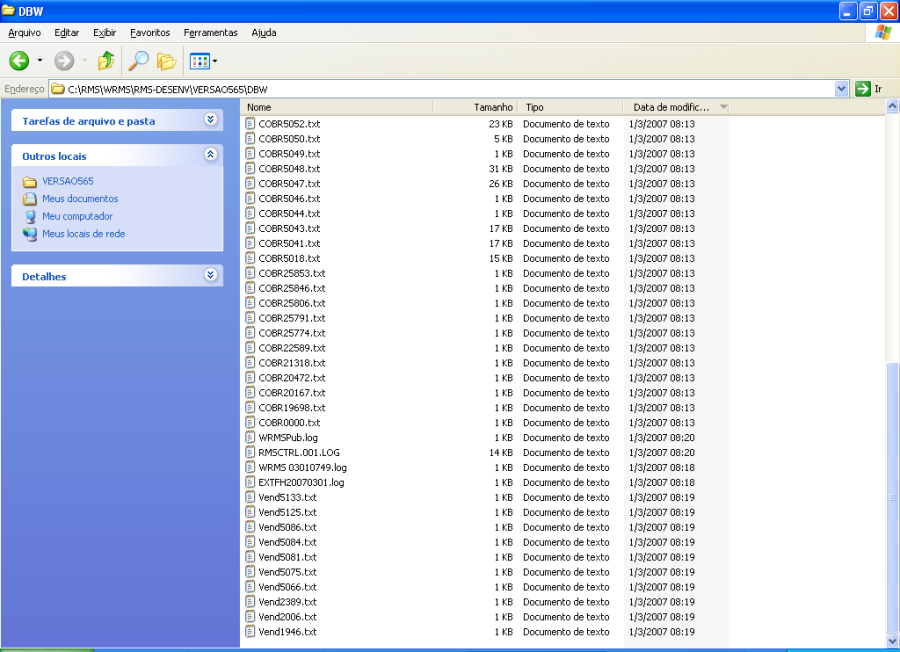The width and height of the screenshot is (900, 652).
Task: Click the vertical scrollbar thumb
Action: point(893,497)
